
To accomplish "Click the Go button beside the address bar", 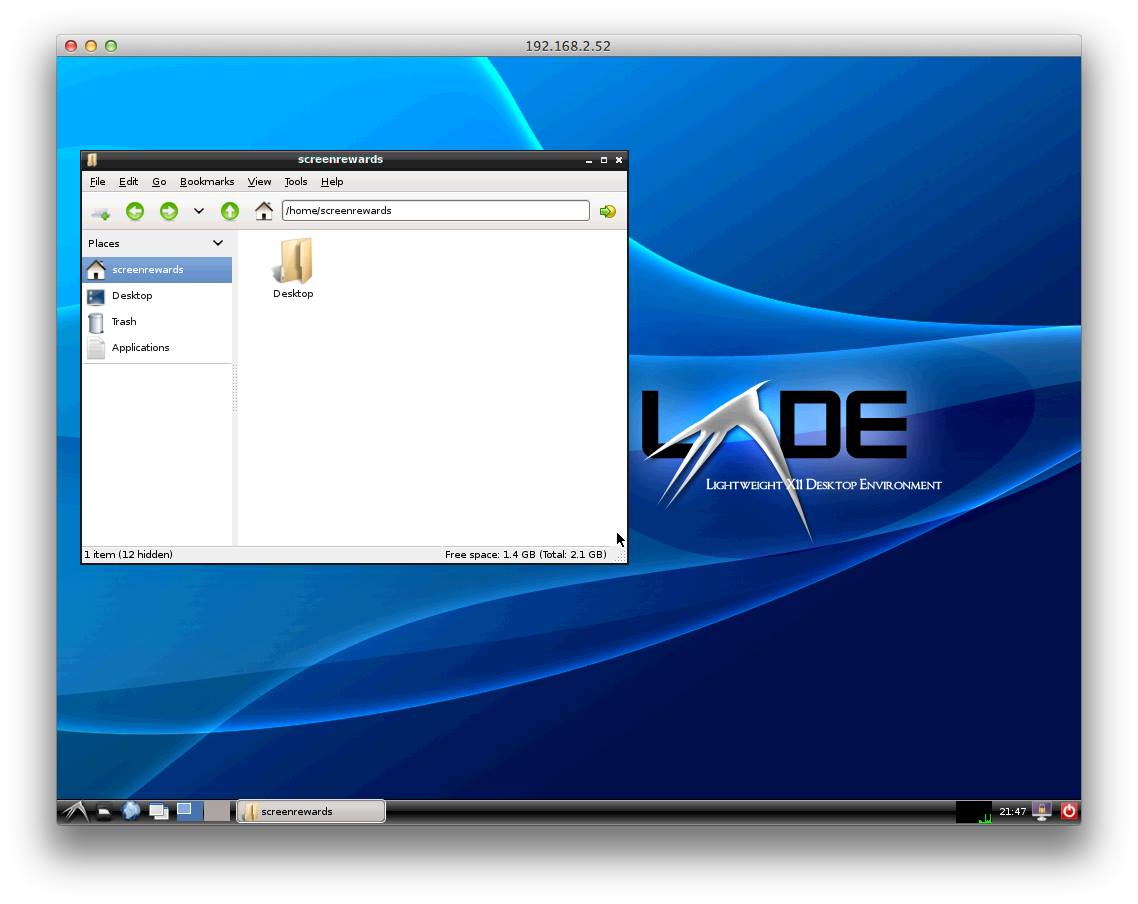I will coord(607,211).
